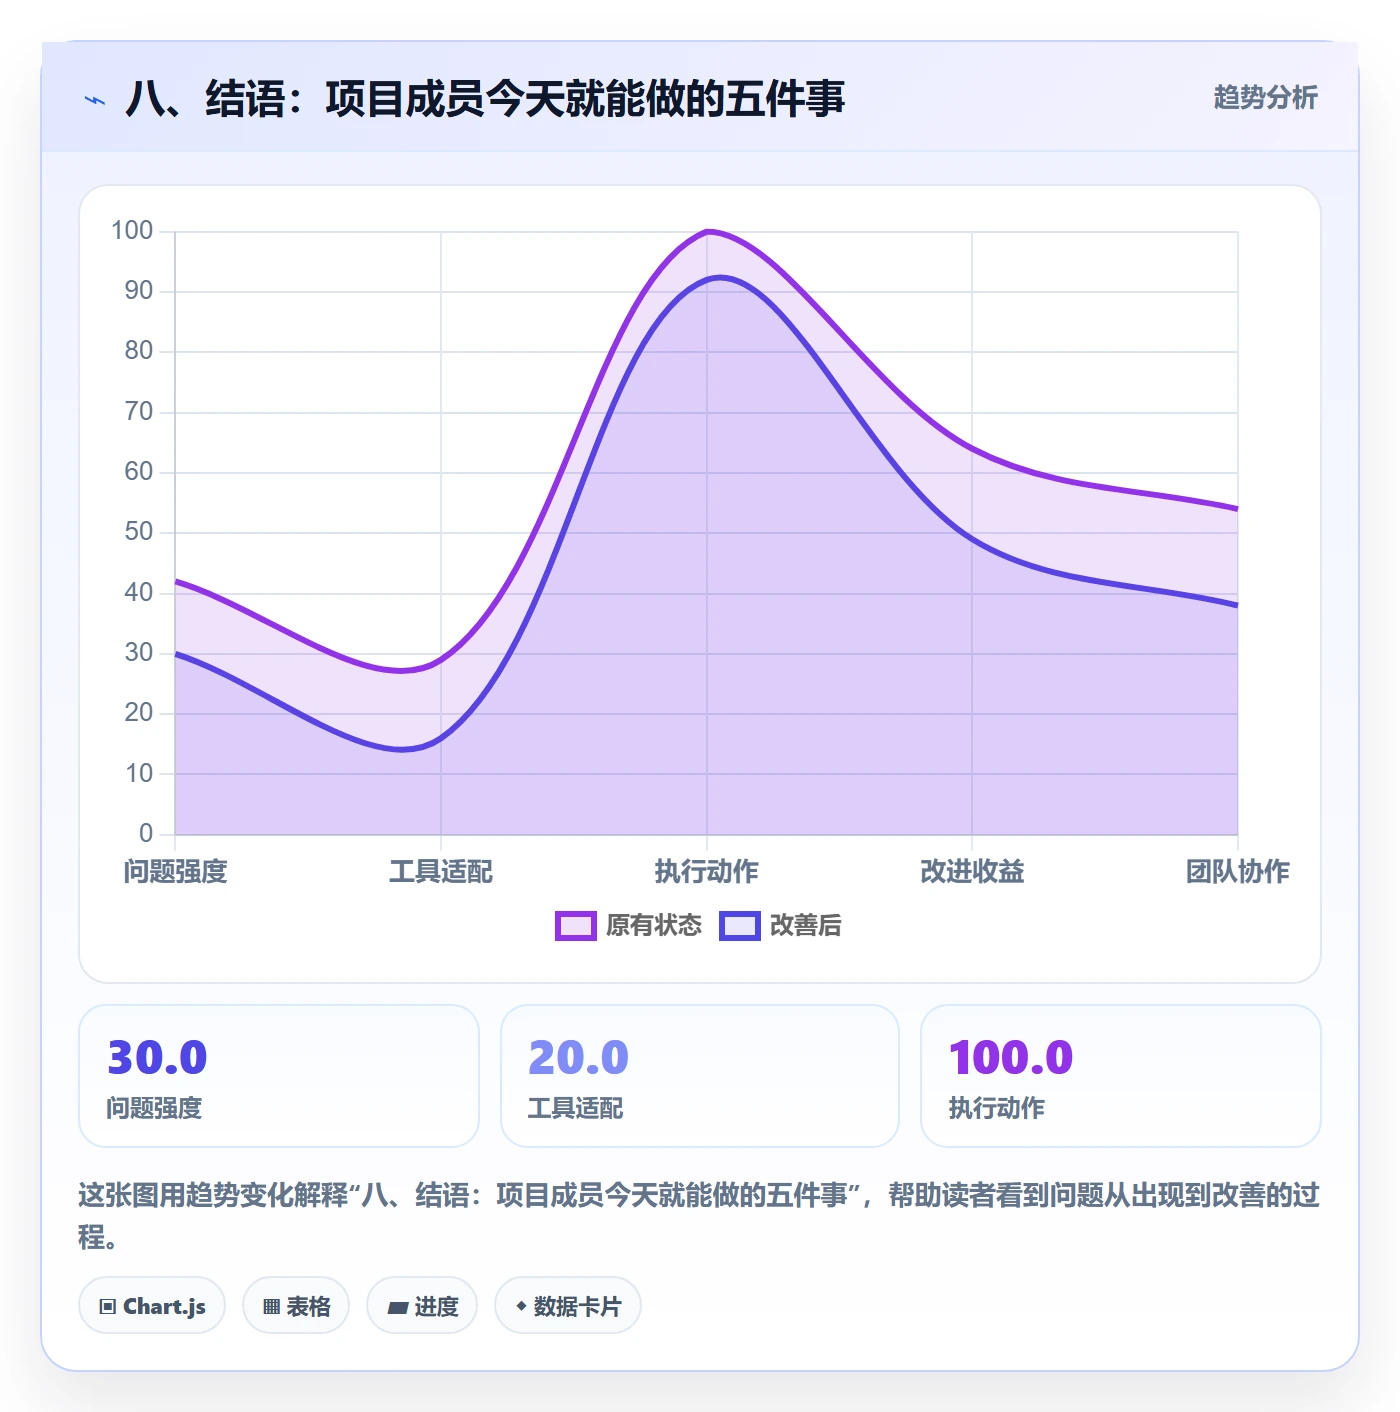Click the 20 y-axis tick label
This screenshot has height=1412, width=1400.
click(x=139, y=713)
